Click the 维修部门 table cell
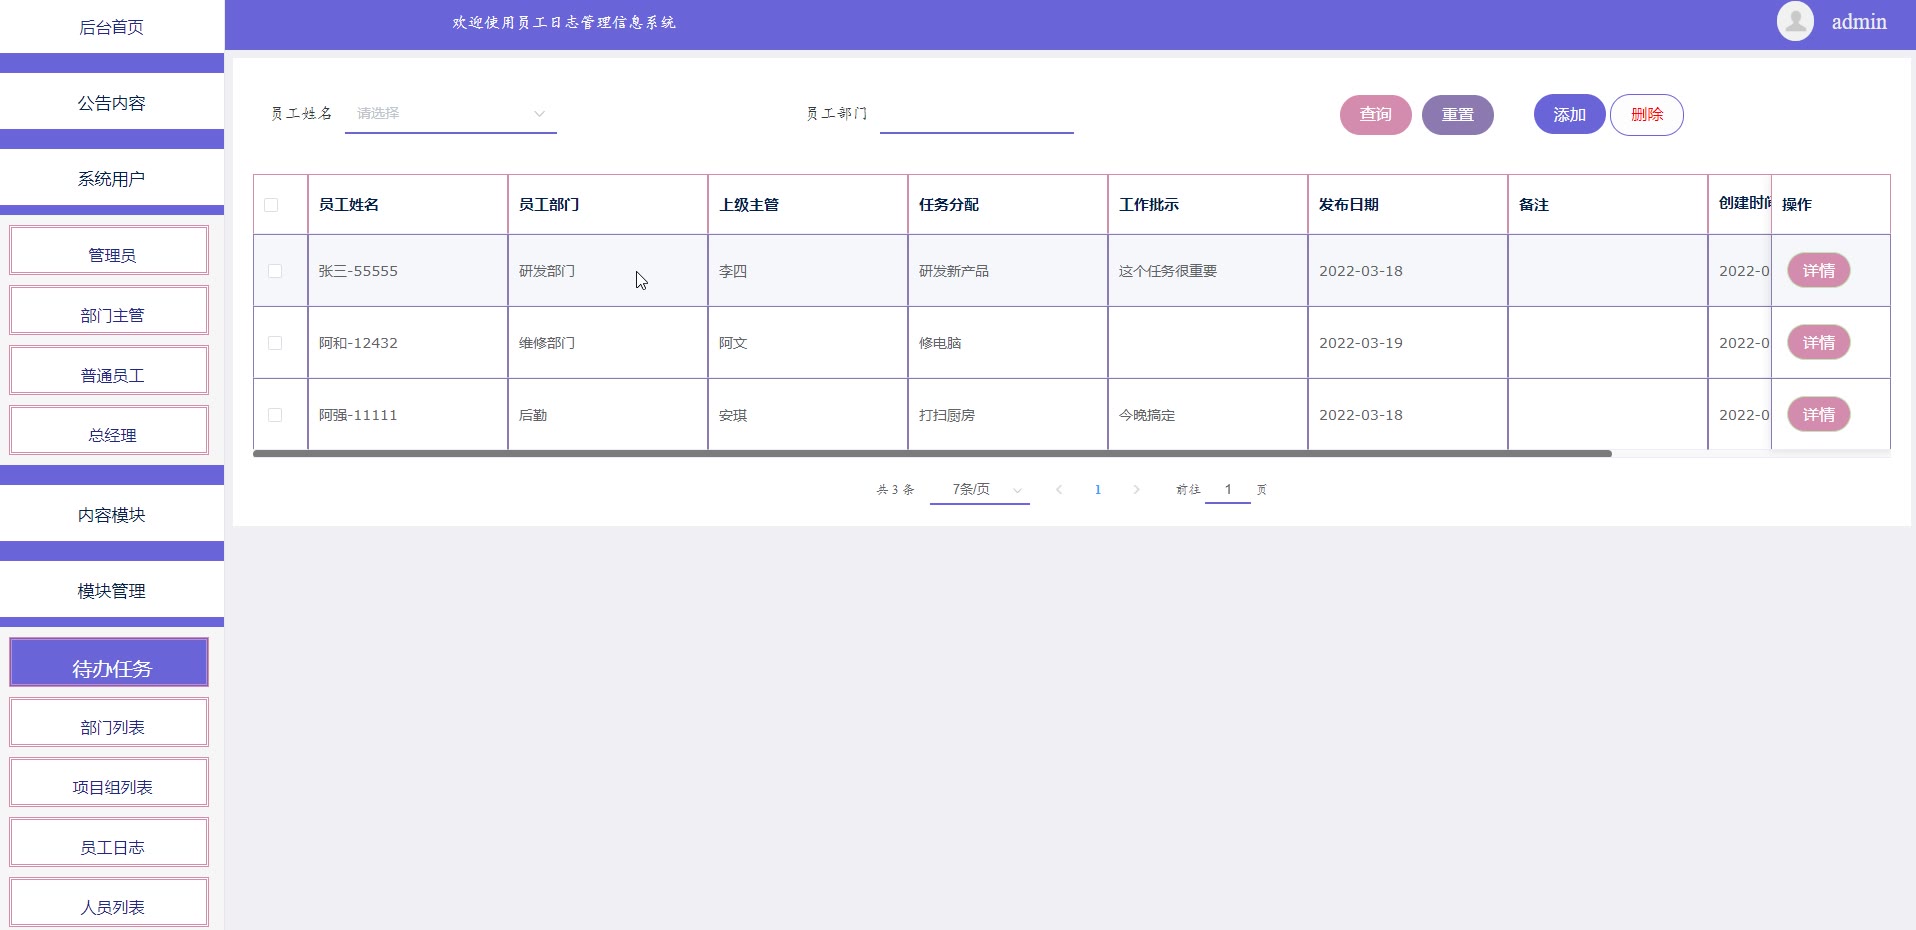The width and height of the screenshot is (1916, 930). (608, 343)
